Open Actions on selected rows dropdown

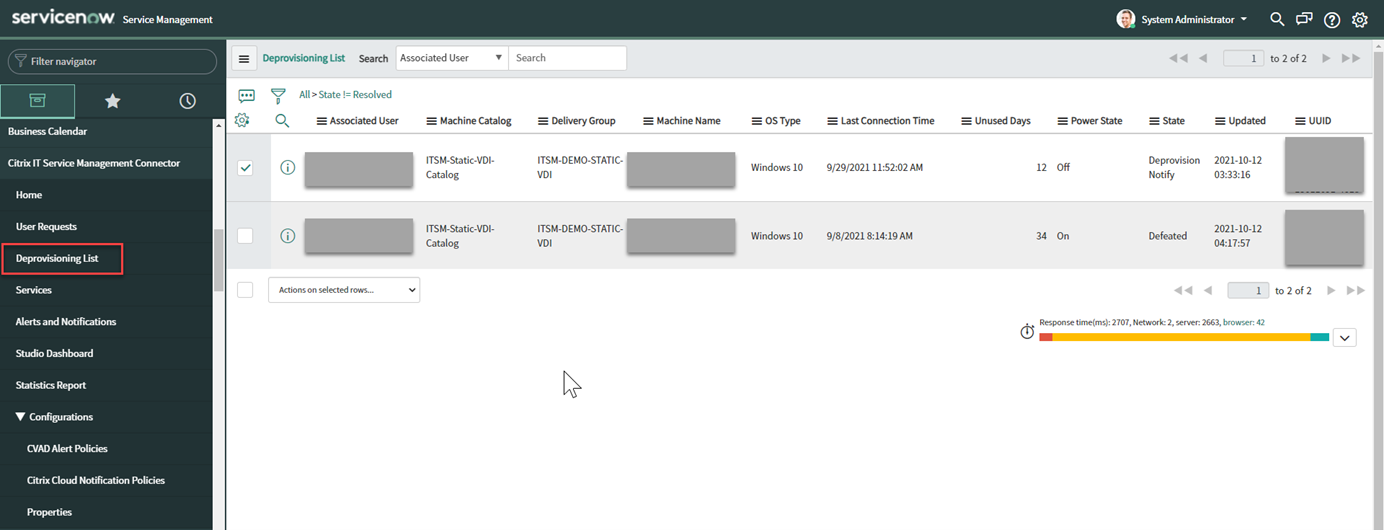(344, 290)
